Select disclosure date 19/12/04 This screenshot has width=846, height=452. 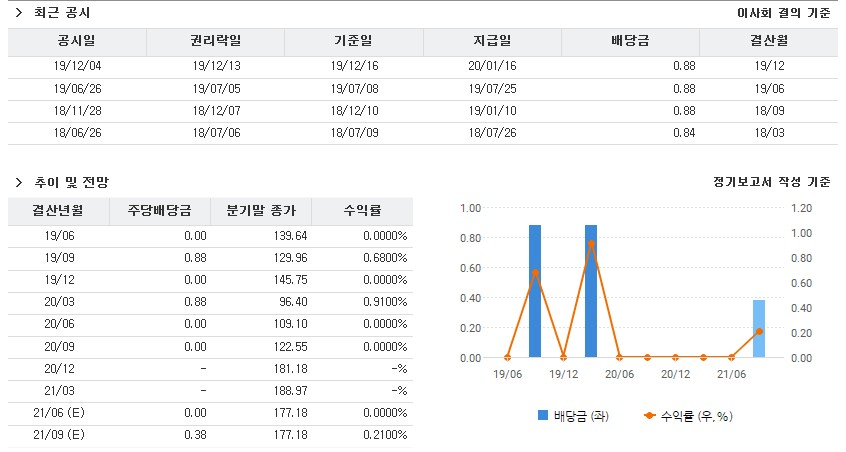77,66
